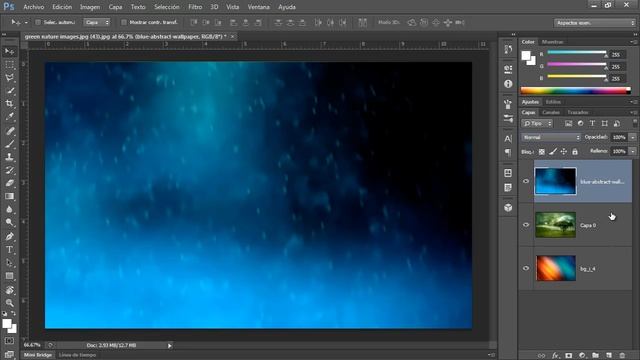Screen dimensions: 640x360
Task: Open the Ventana menu
Action: tap(258, 7)
